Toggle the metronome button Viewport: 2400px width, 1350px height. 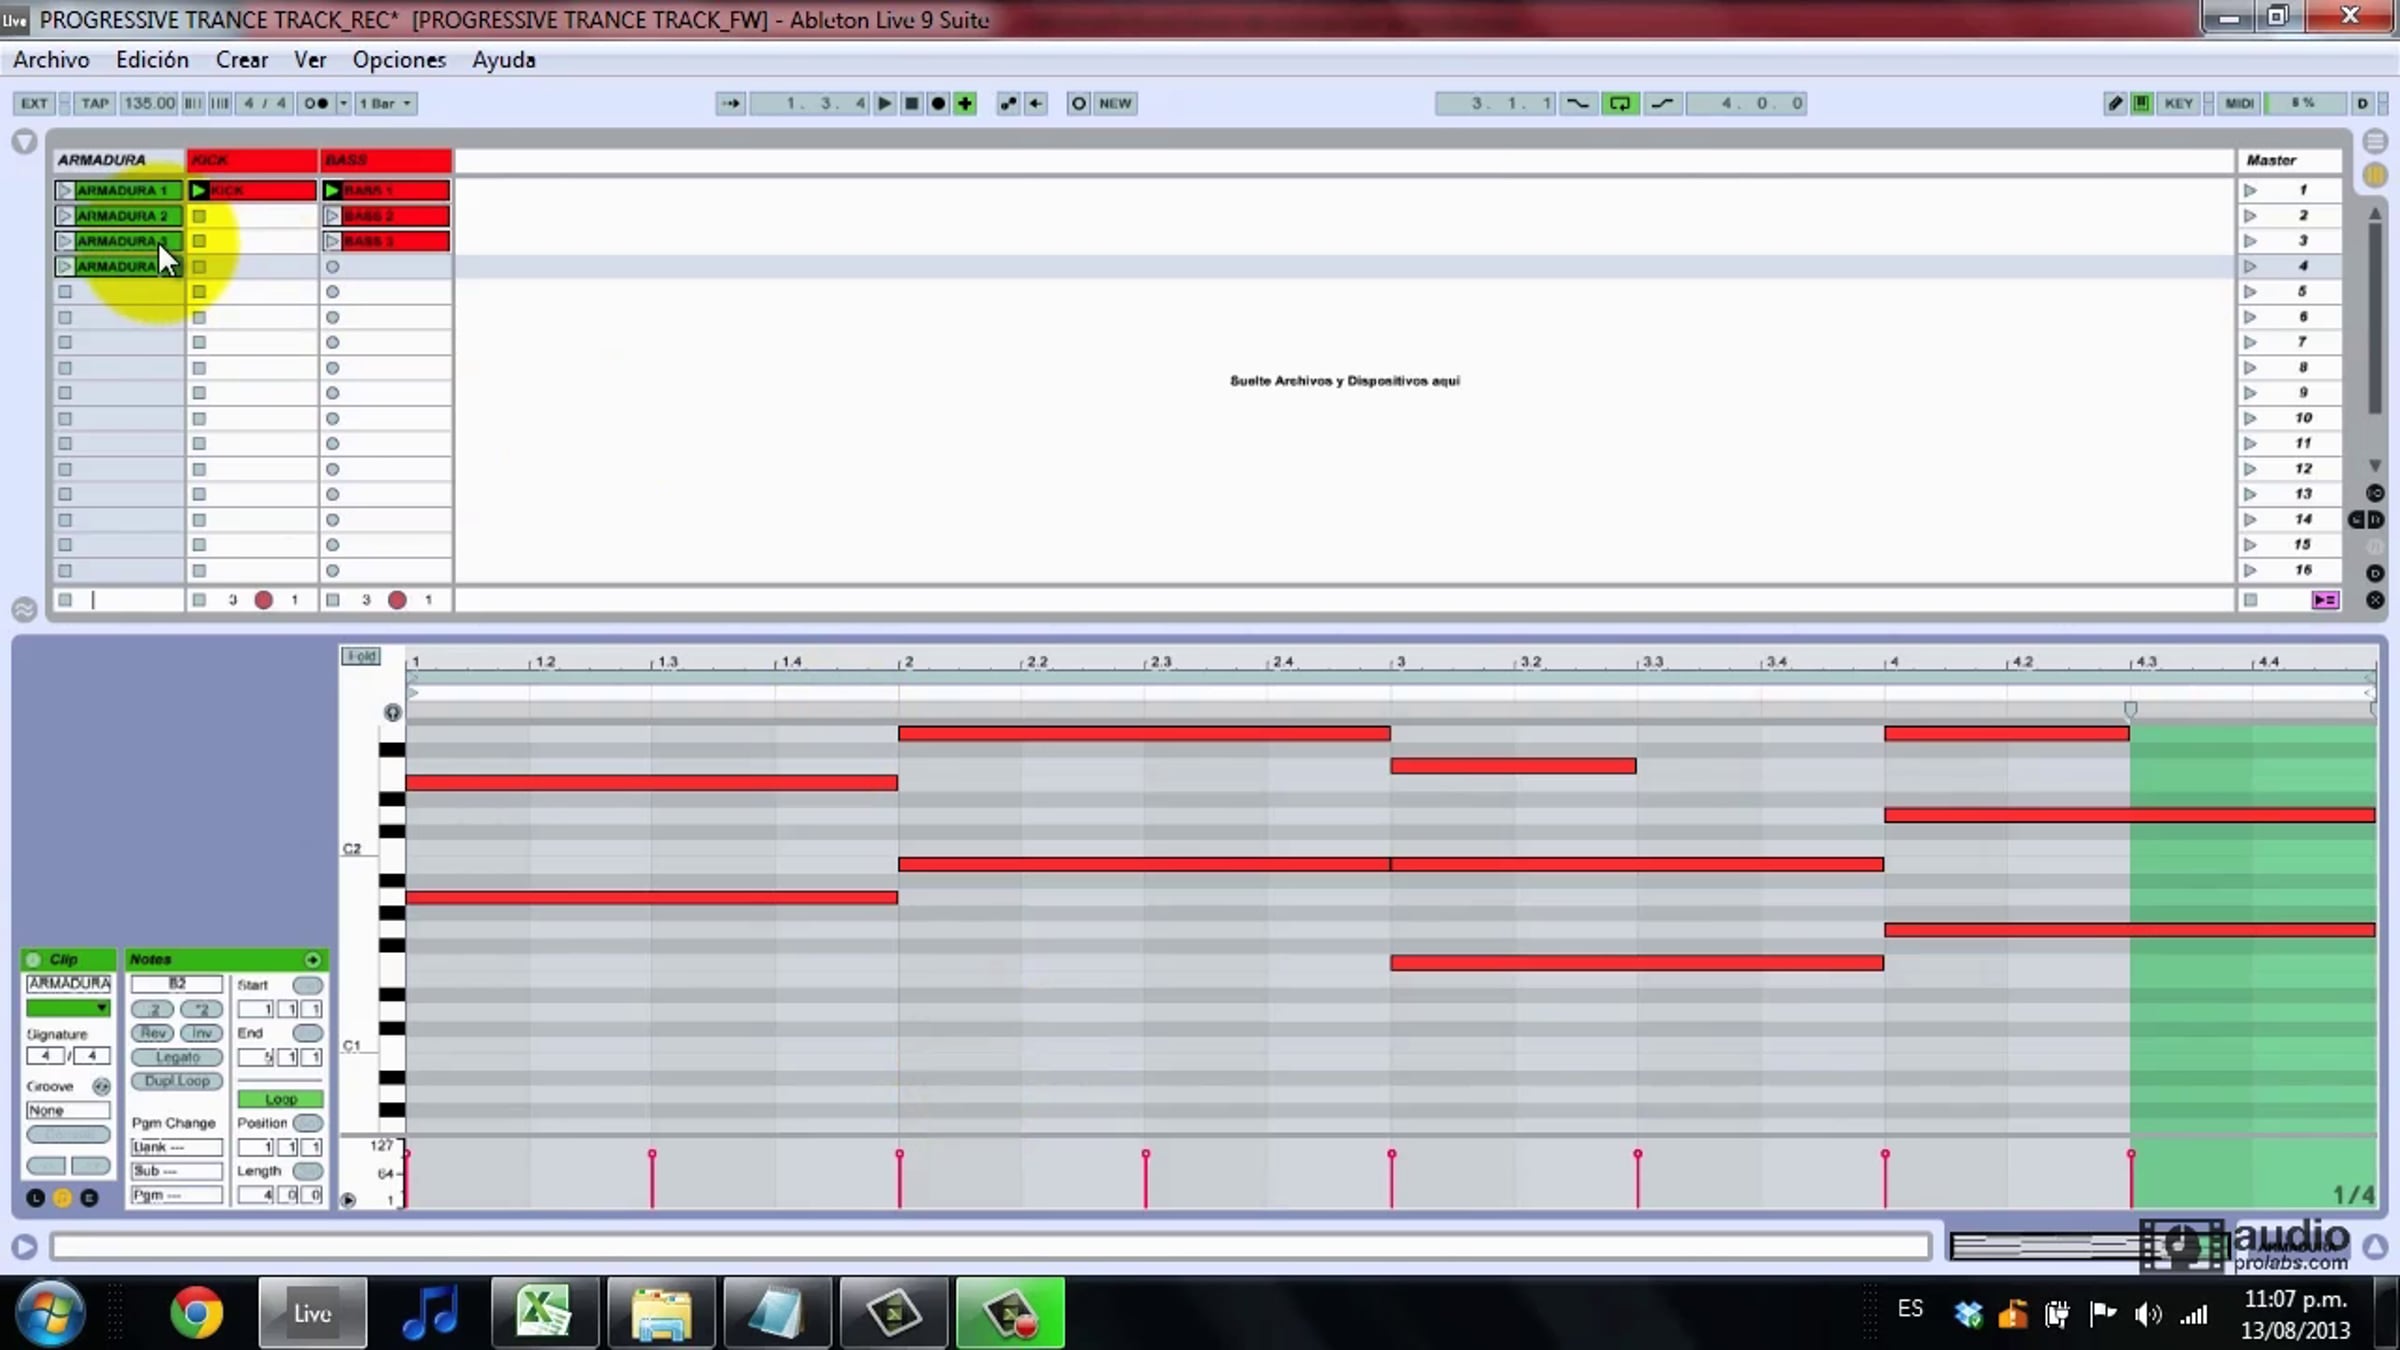316,103
